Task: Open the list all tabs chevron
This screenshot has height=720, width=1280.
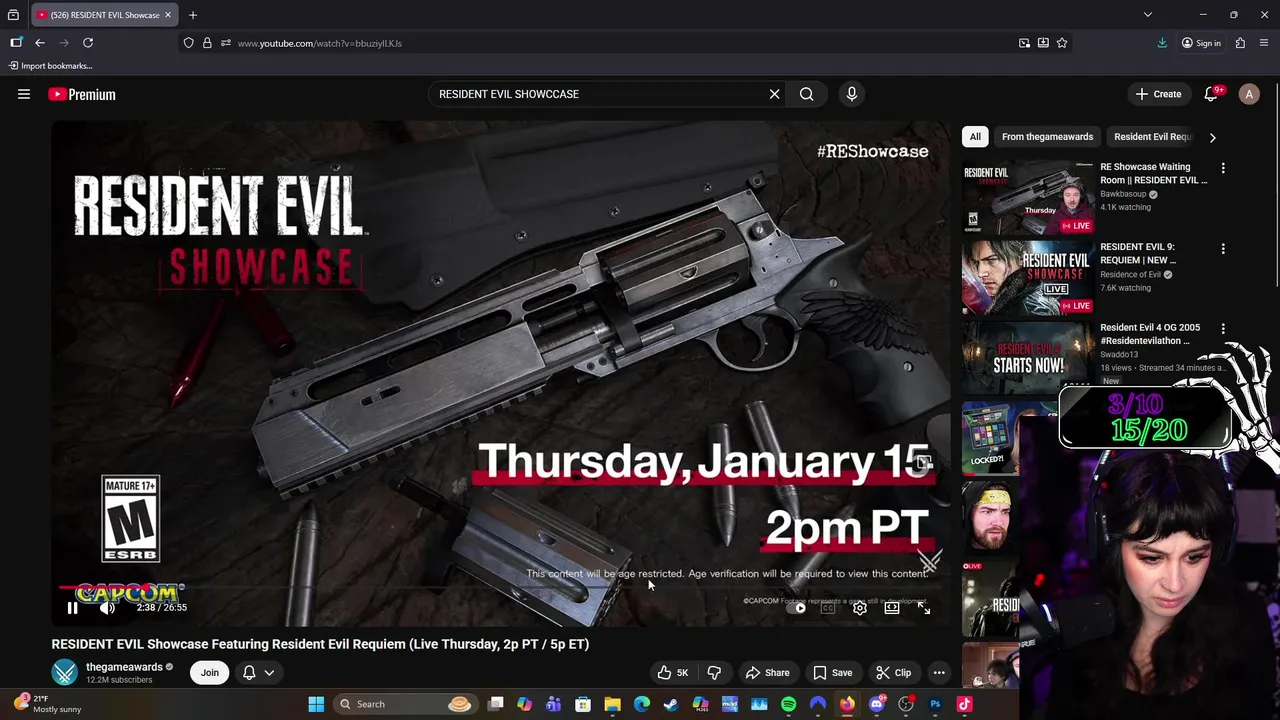Action: [x=1148, y=15]
